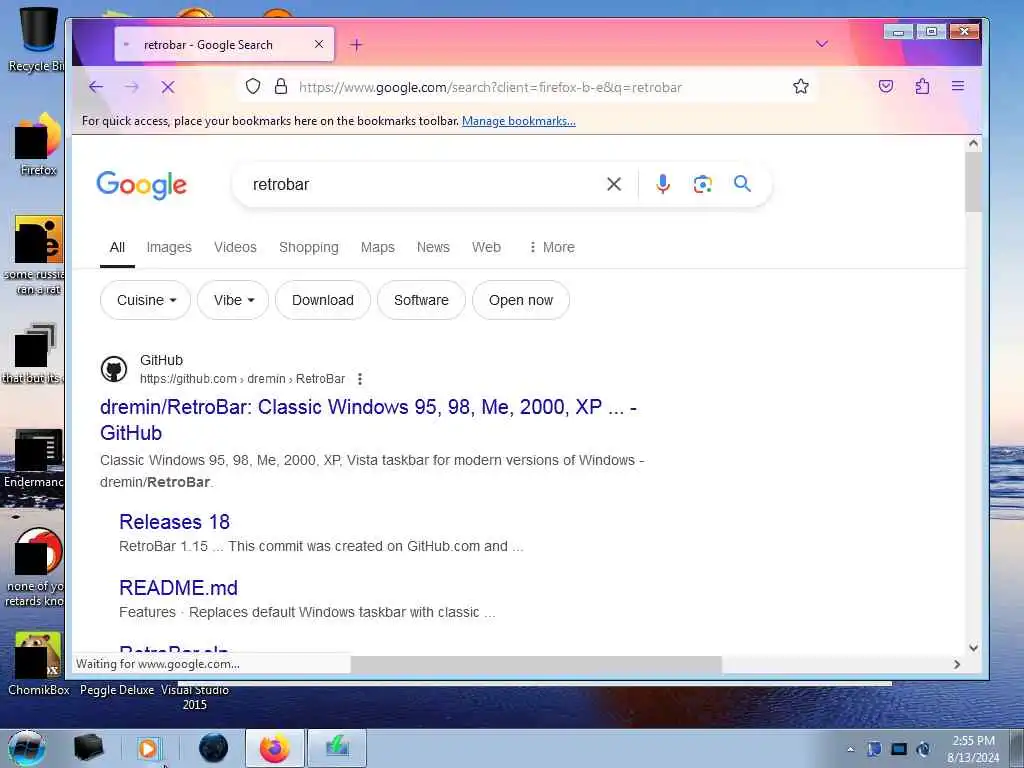Open the Firefox hamburger menu

coord(958,86)
